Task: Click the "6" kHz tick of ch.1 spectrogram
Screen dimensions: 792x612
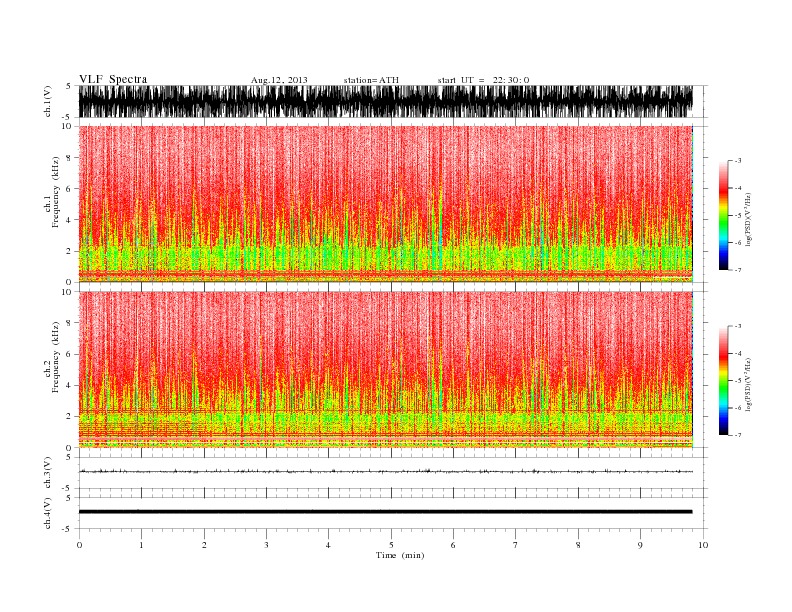Action: (x=69, y=189)
